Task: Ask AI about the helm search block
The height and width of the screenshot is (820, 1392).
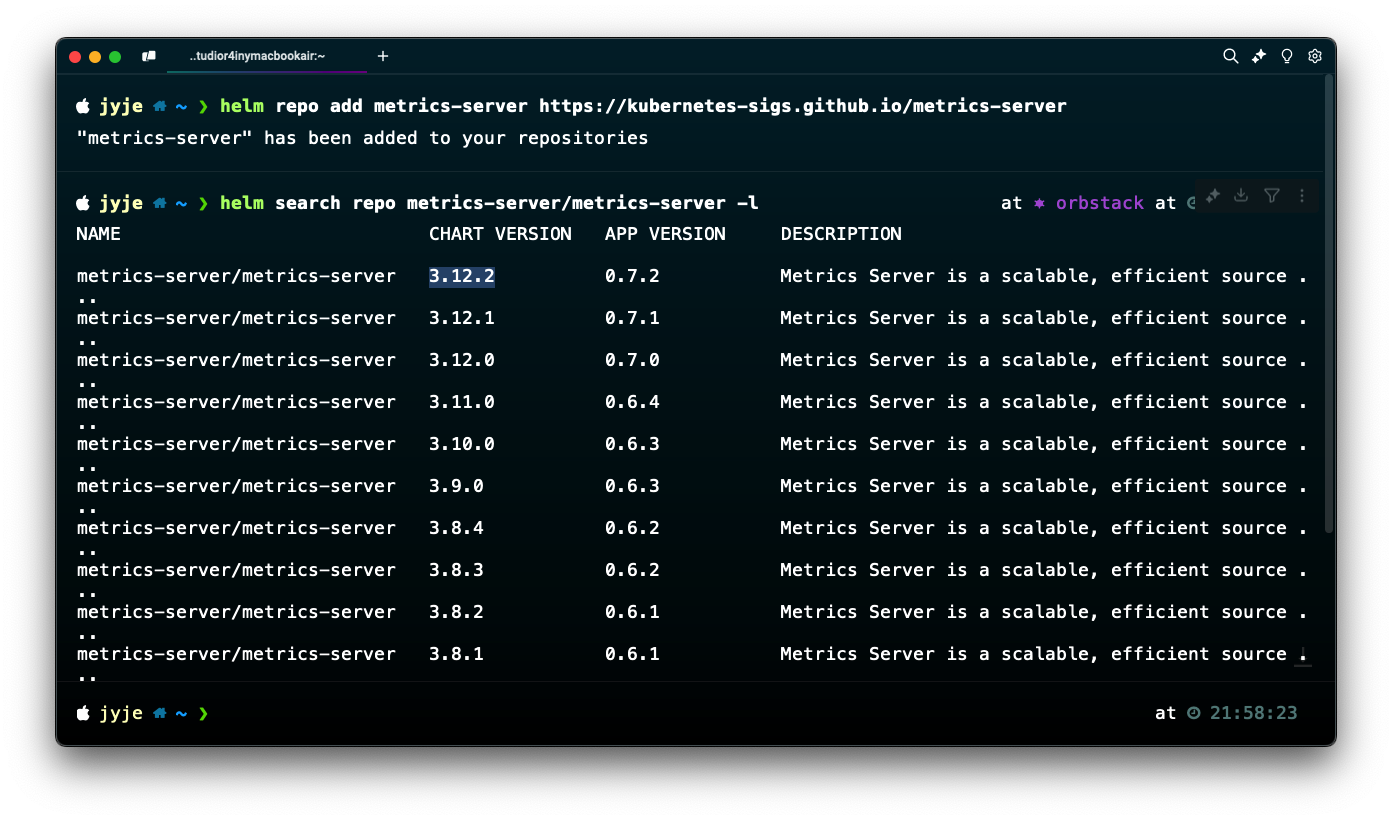Action: click(1213, 196)
